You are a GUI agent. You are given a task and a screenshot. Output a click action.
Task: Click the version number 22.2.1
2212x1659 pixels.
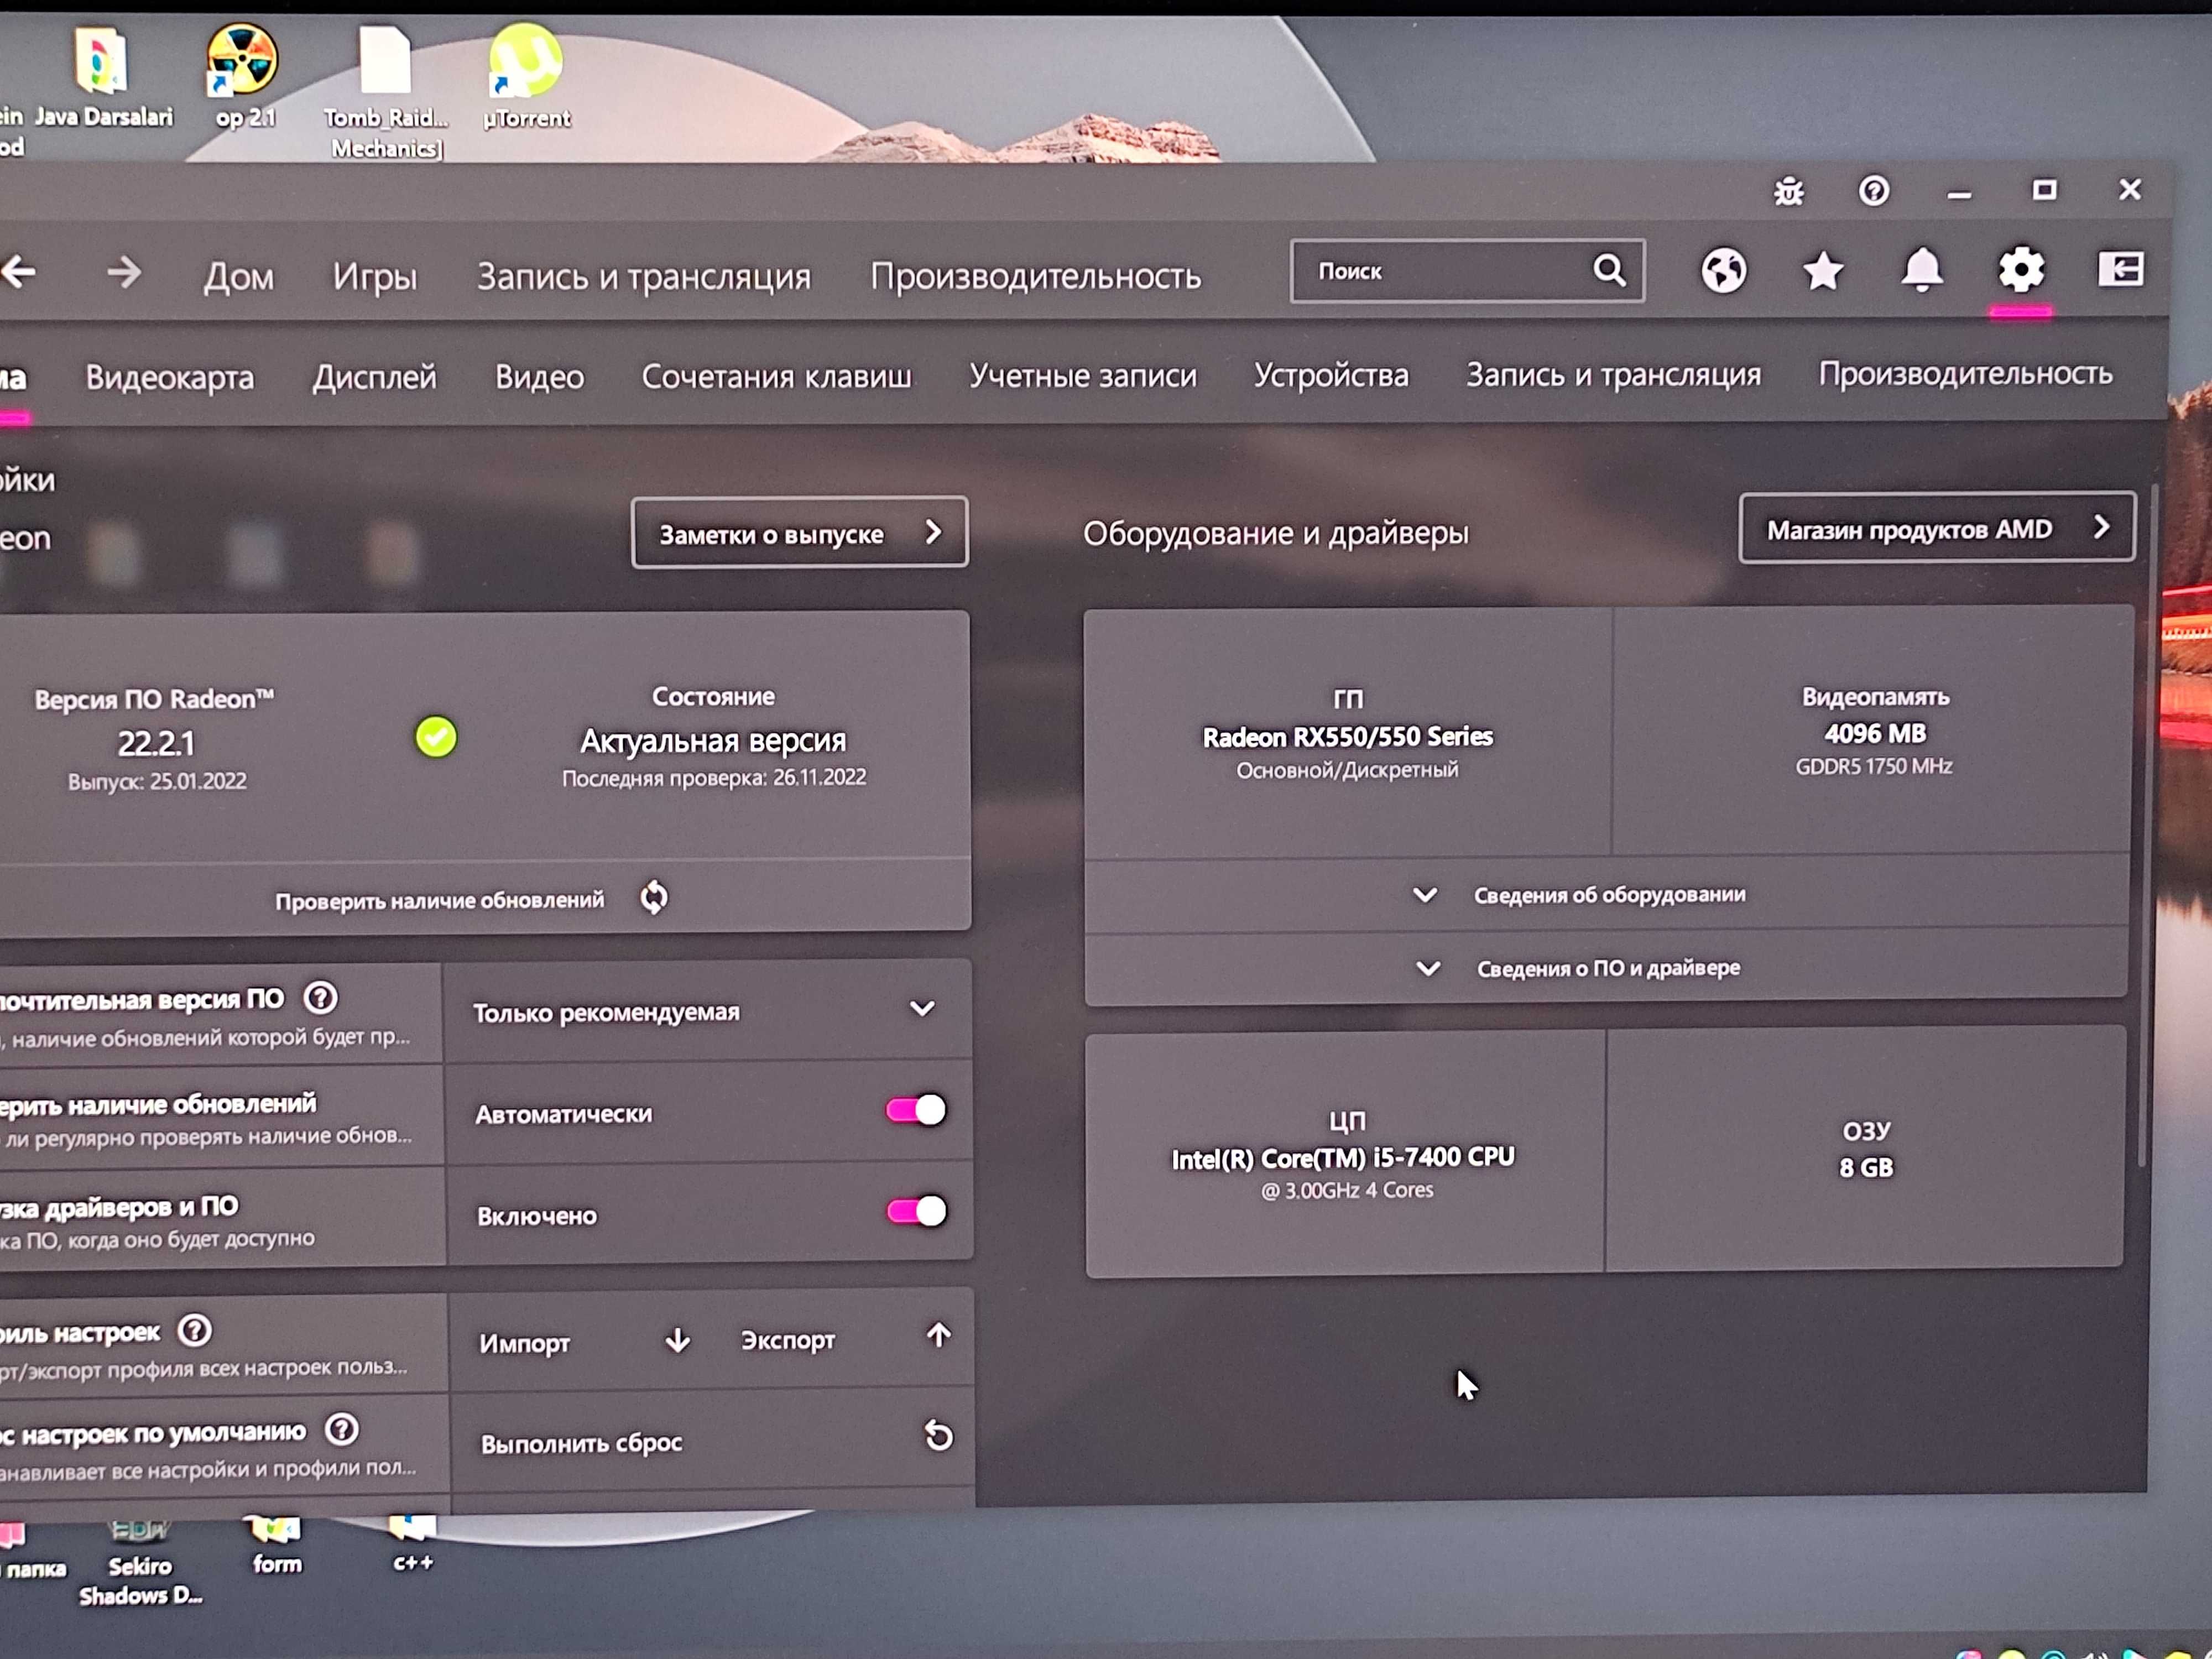click(156, 743)
